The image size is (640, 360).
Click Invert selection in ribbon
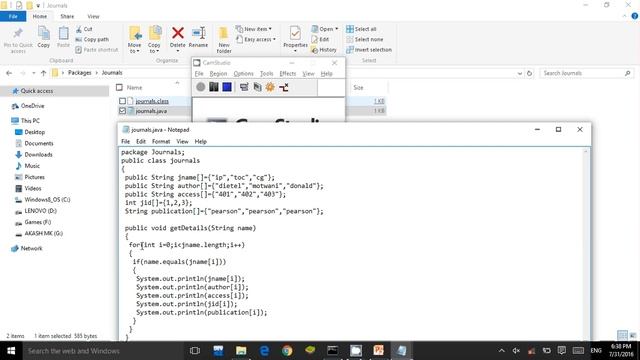click(x=369, y=50)
